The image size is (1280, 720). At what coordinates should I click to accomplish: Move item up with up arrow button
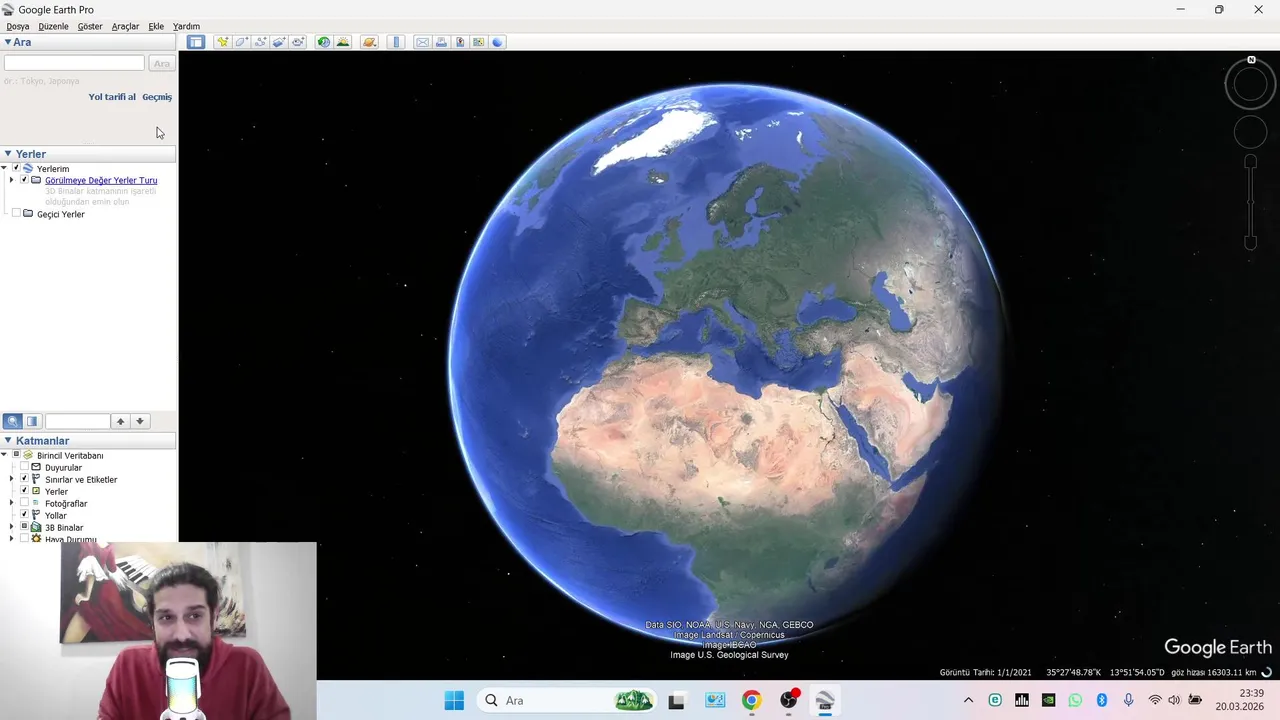(x=120, y=421)
